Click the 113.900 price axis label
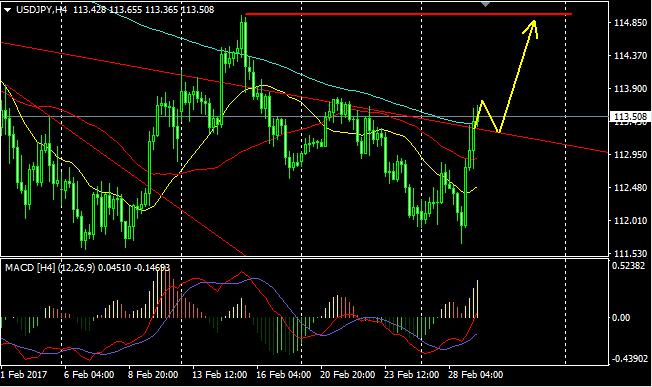This screenshot has height=387, width=652. pyautogui.click(x=630, y=89)
